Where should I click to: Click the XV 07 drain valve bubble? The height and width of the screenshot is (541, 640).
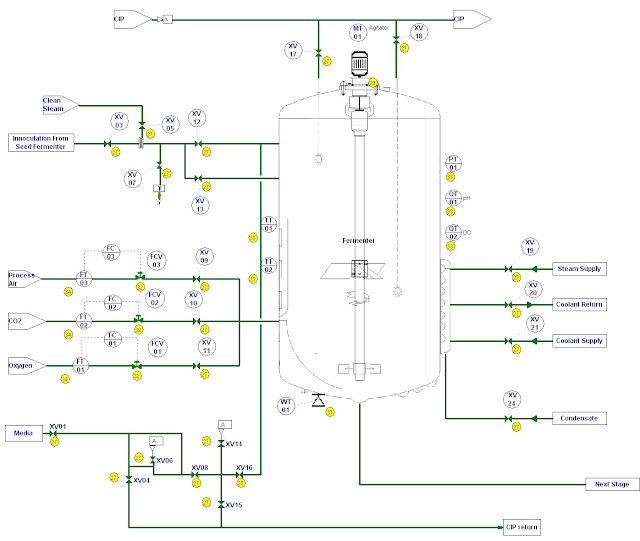click(x=132, y=179)
